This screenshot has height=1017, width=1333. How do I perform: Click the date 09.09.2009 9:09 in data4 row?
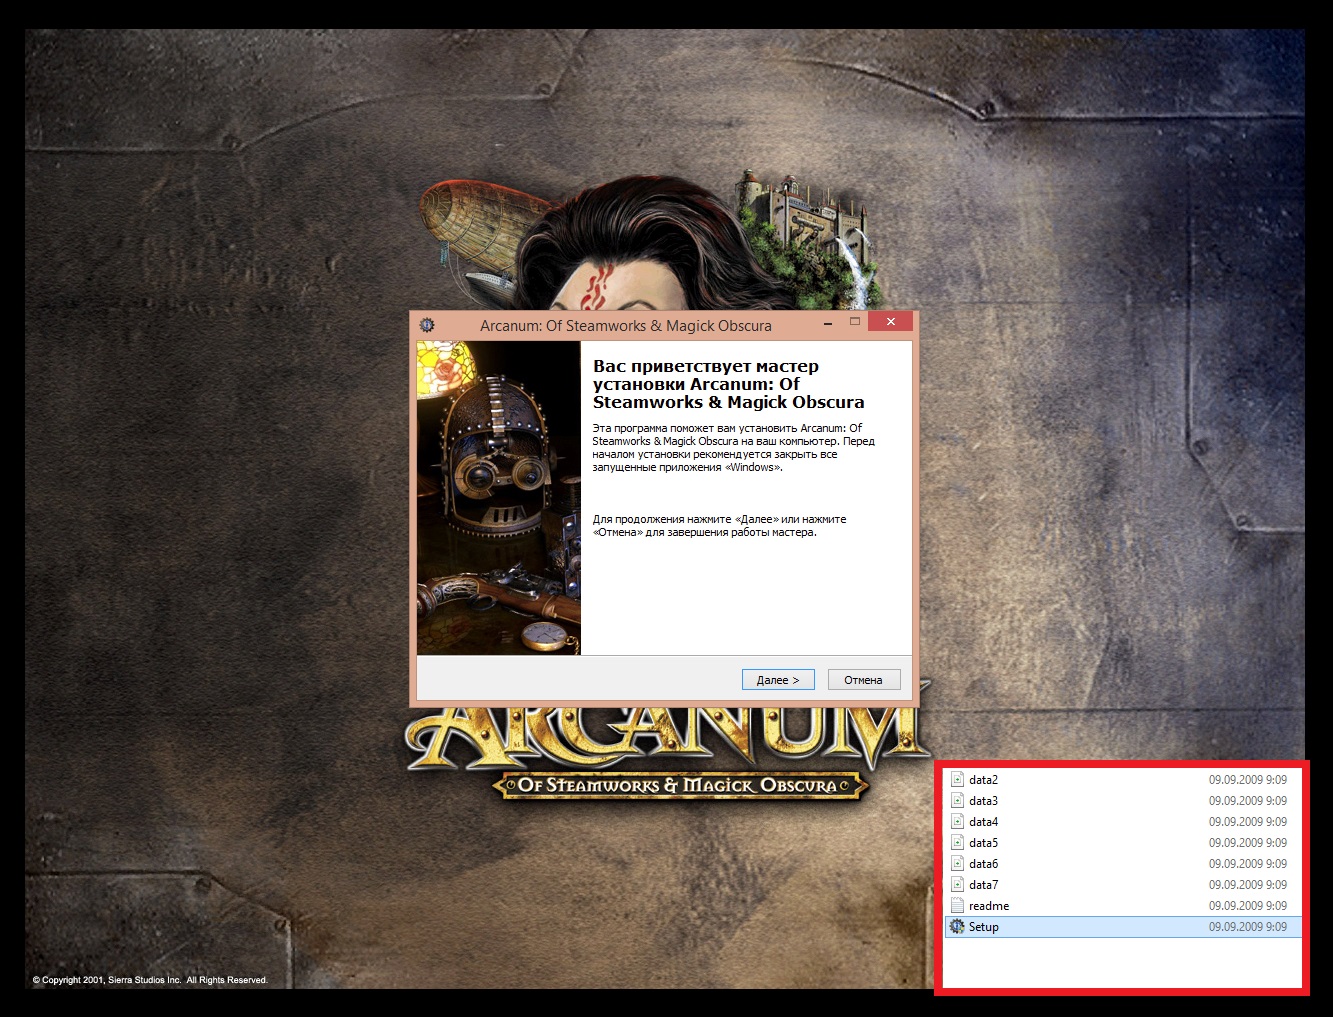click(x=1248, y=822)
